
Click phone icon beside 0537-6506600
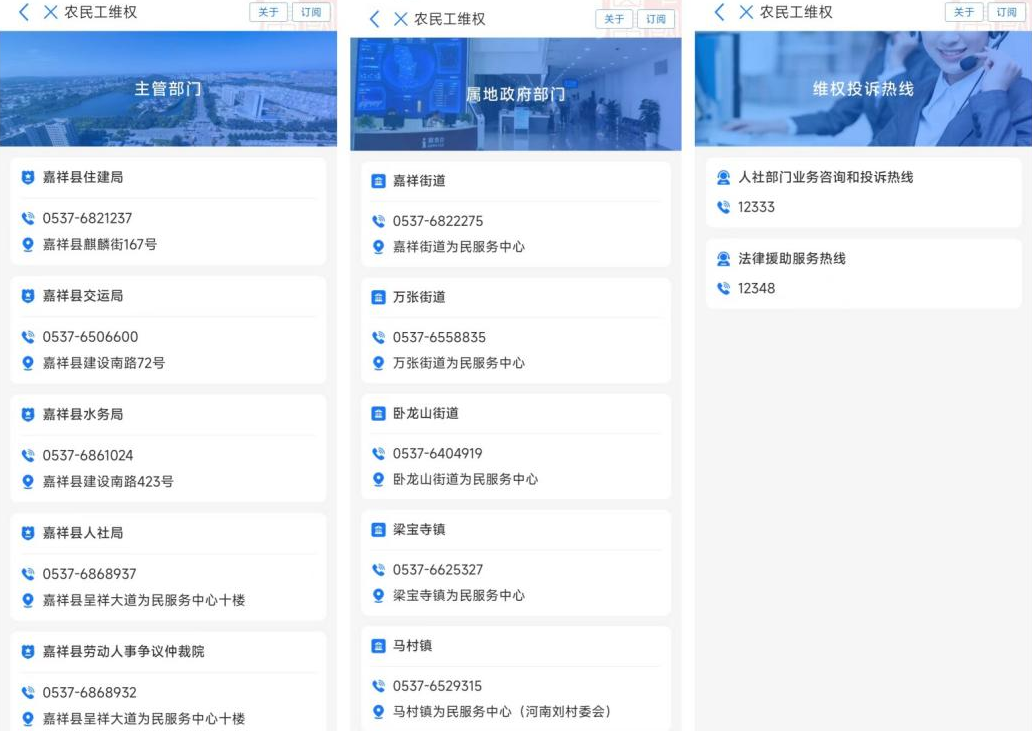tap(28, 337)
